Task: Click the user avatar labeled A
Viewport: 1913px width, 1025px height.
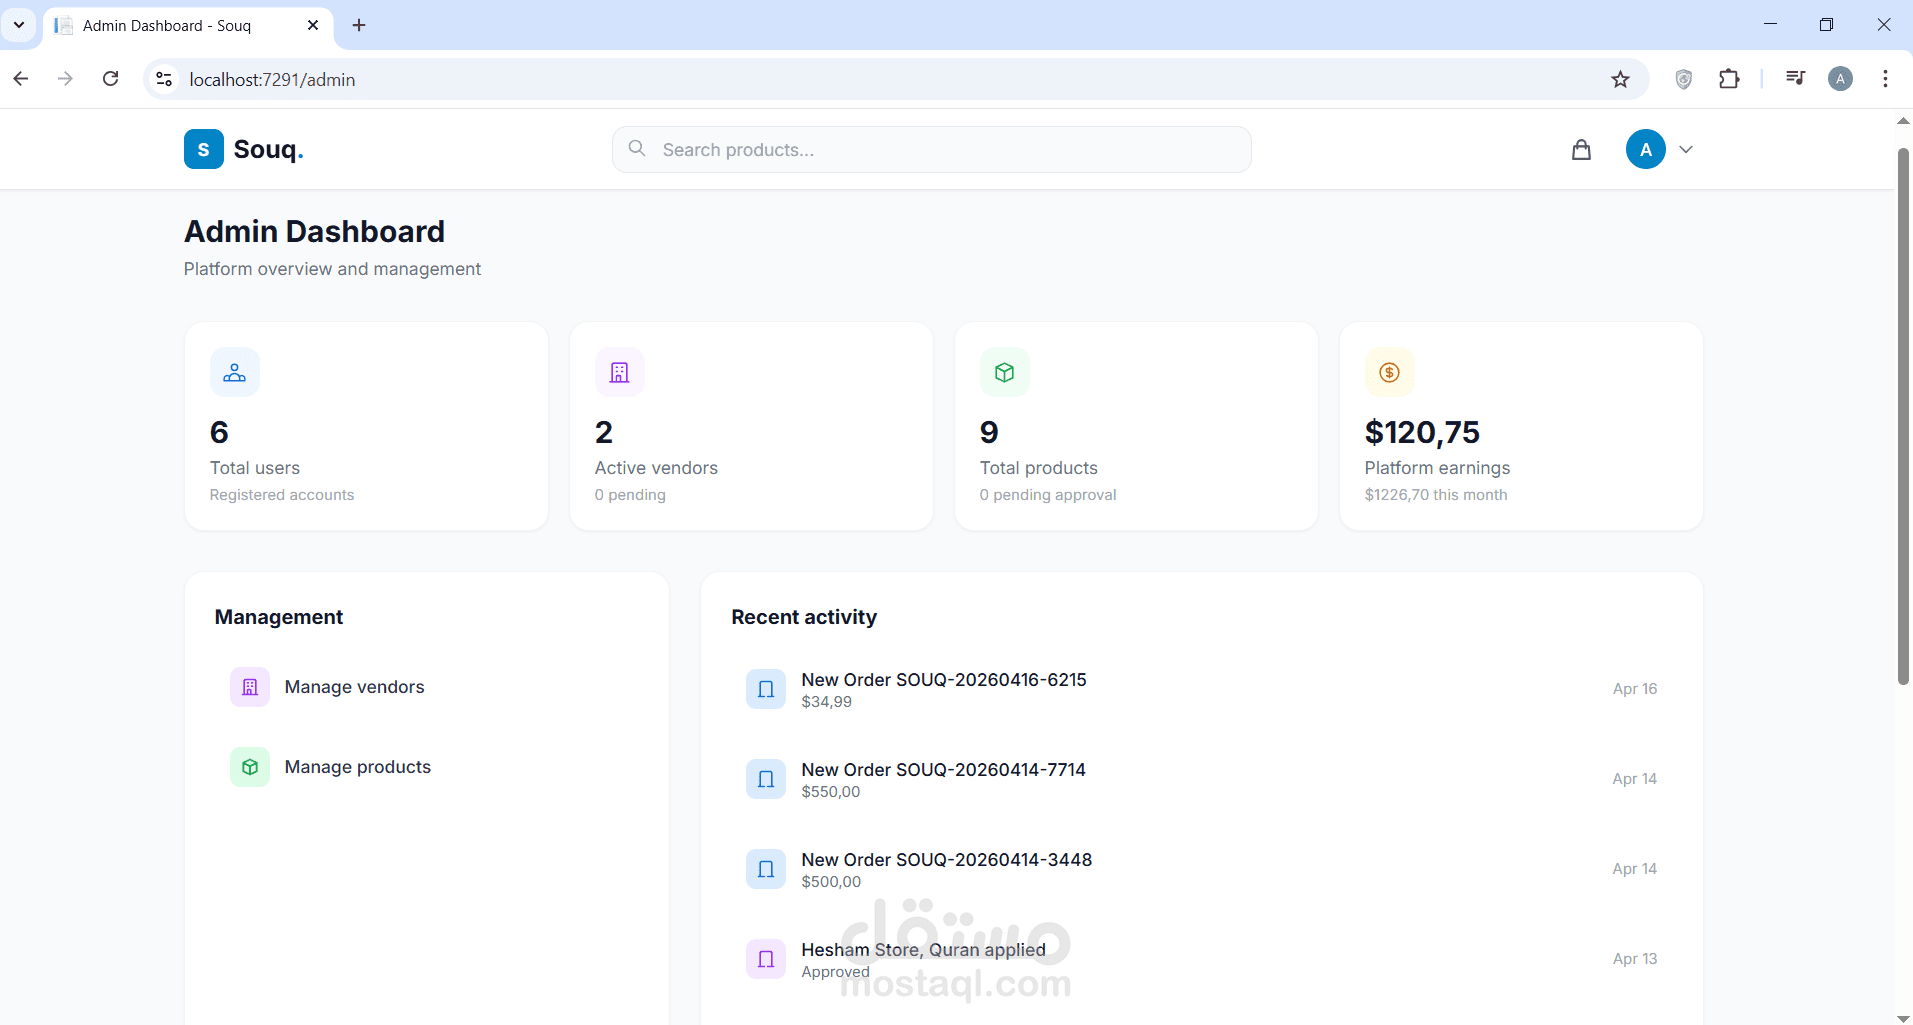Action: 1645,149
